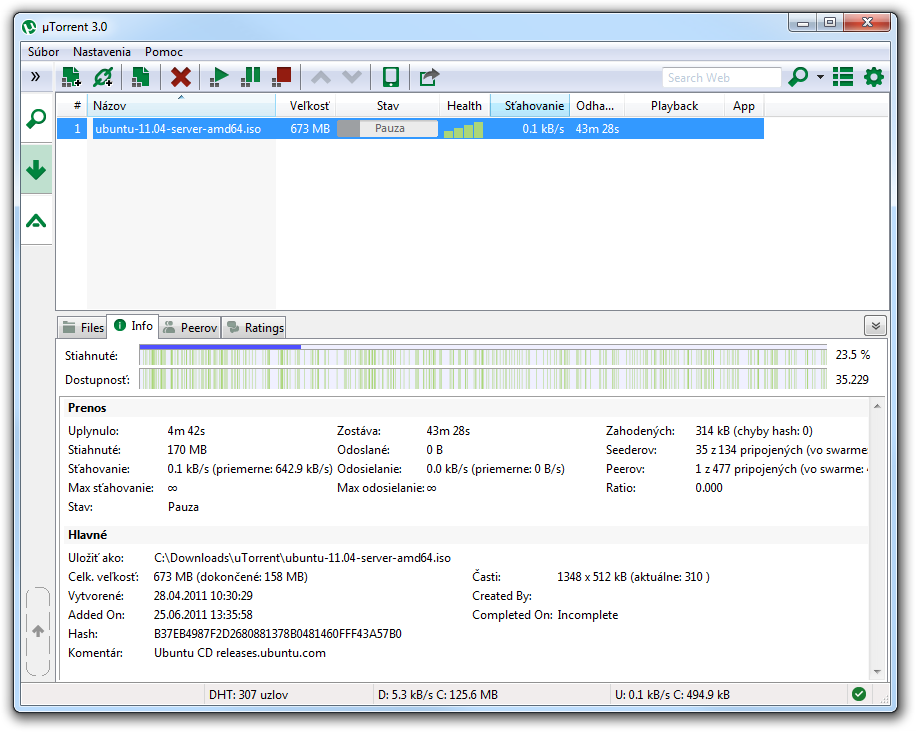Image resolution: width=916 pixels, height=732 pixels.
Task: Collapse the detail pane with the double-chevron button
Action: coord(875,326)
